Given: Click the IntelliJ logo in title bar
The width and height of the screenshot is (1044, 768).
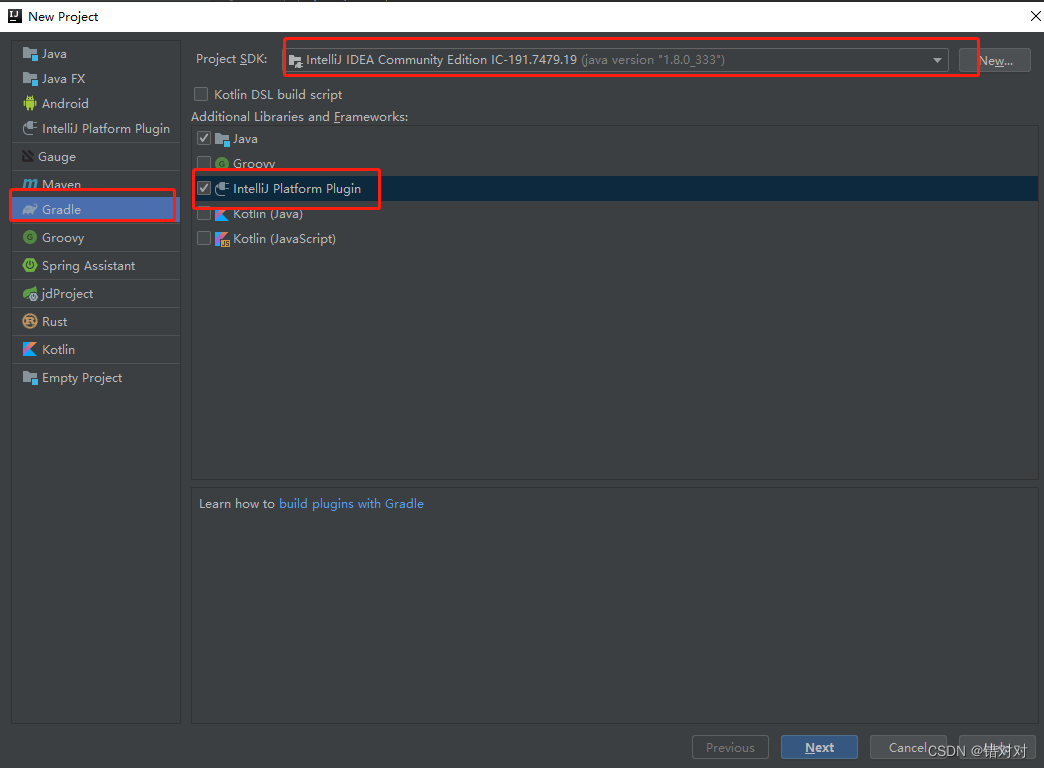Looking at the screenshot, I should pyautogui.click(x=15, y=16).
